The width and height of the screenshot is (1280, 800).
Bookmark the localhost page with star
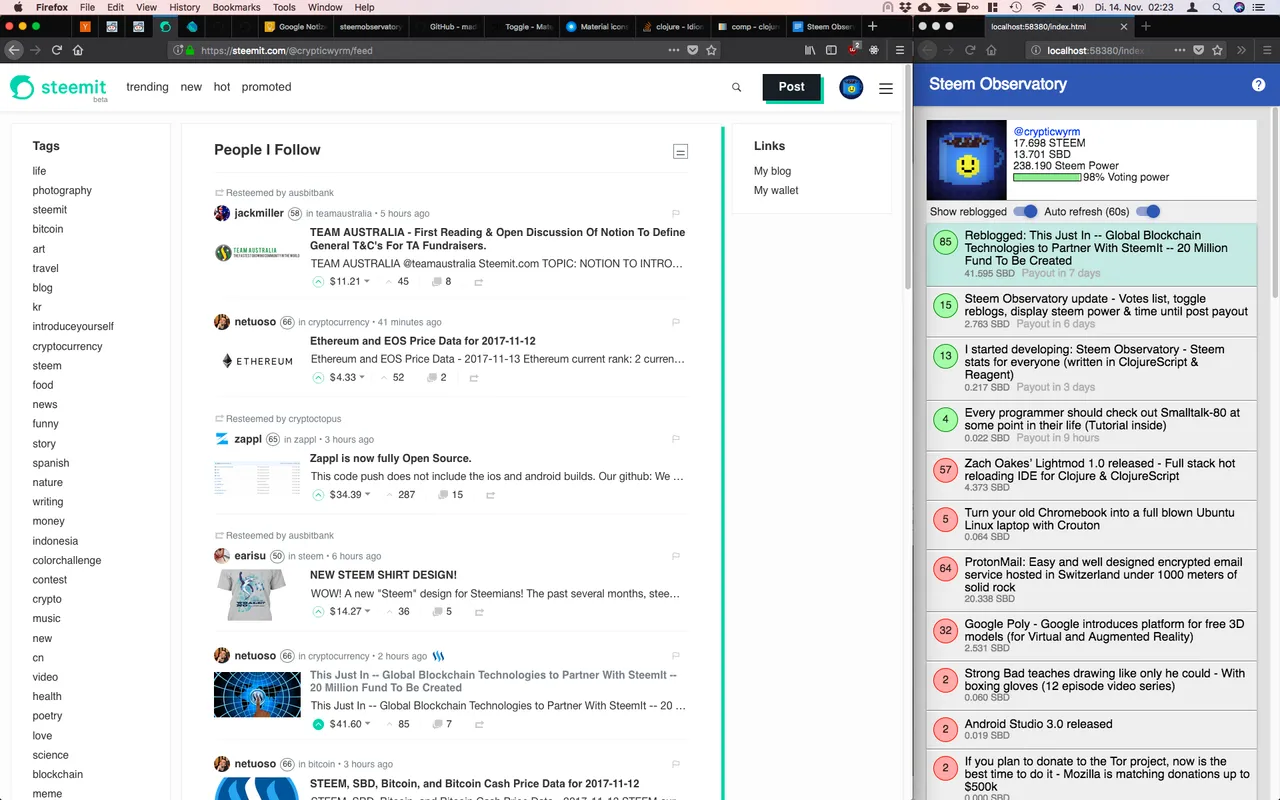1217,50
